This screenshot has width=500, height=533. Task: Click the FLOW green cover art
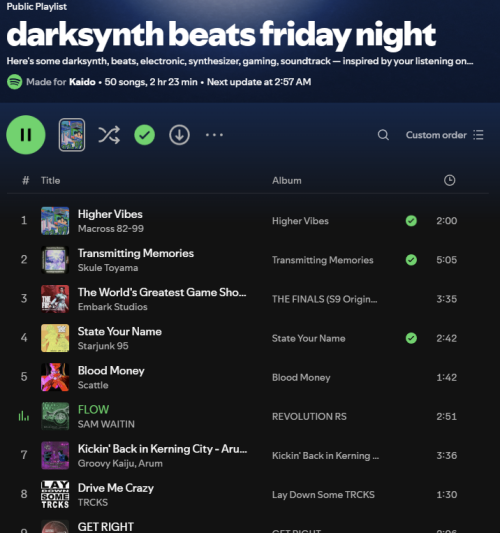click(55, 416)
